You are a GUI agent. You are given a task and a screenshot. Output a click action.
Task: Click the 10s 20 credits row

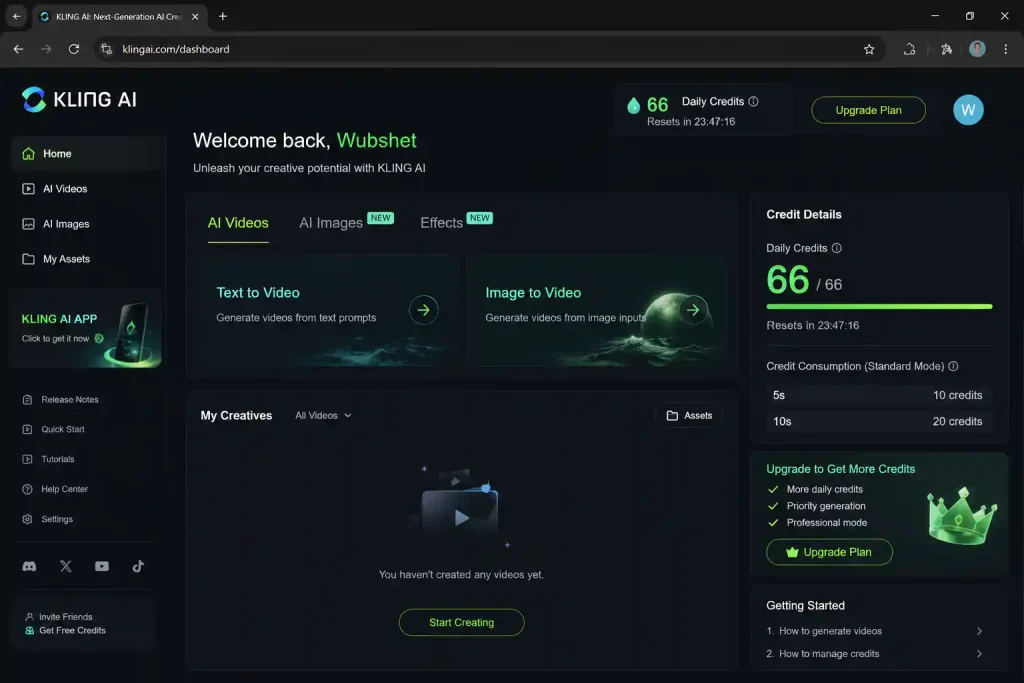877,421
